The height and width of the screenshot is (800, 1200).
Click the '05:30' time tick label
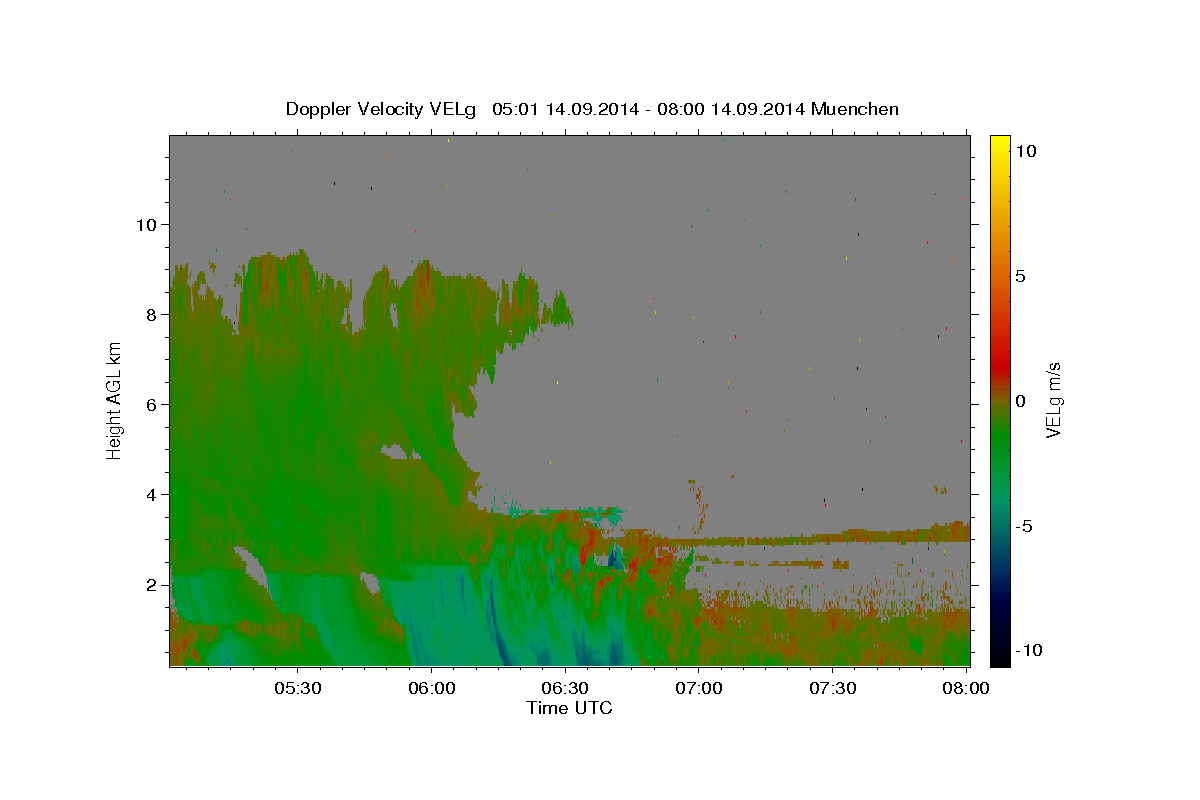pos(297,689)
